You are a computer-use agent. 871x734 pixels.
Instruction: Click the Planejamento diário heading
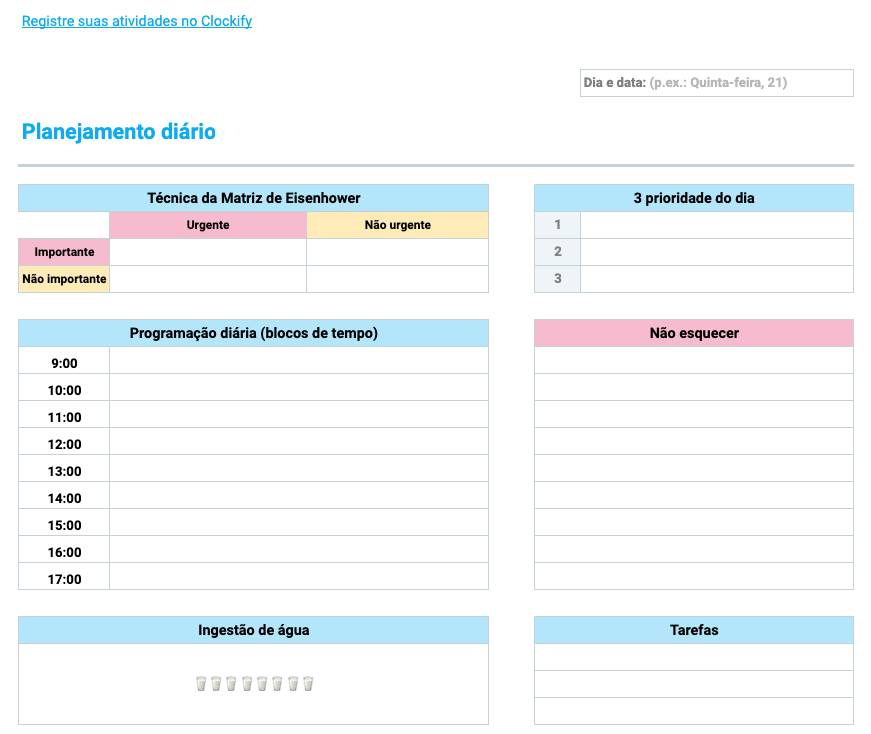coord(118,131)
